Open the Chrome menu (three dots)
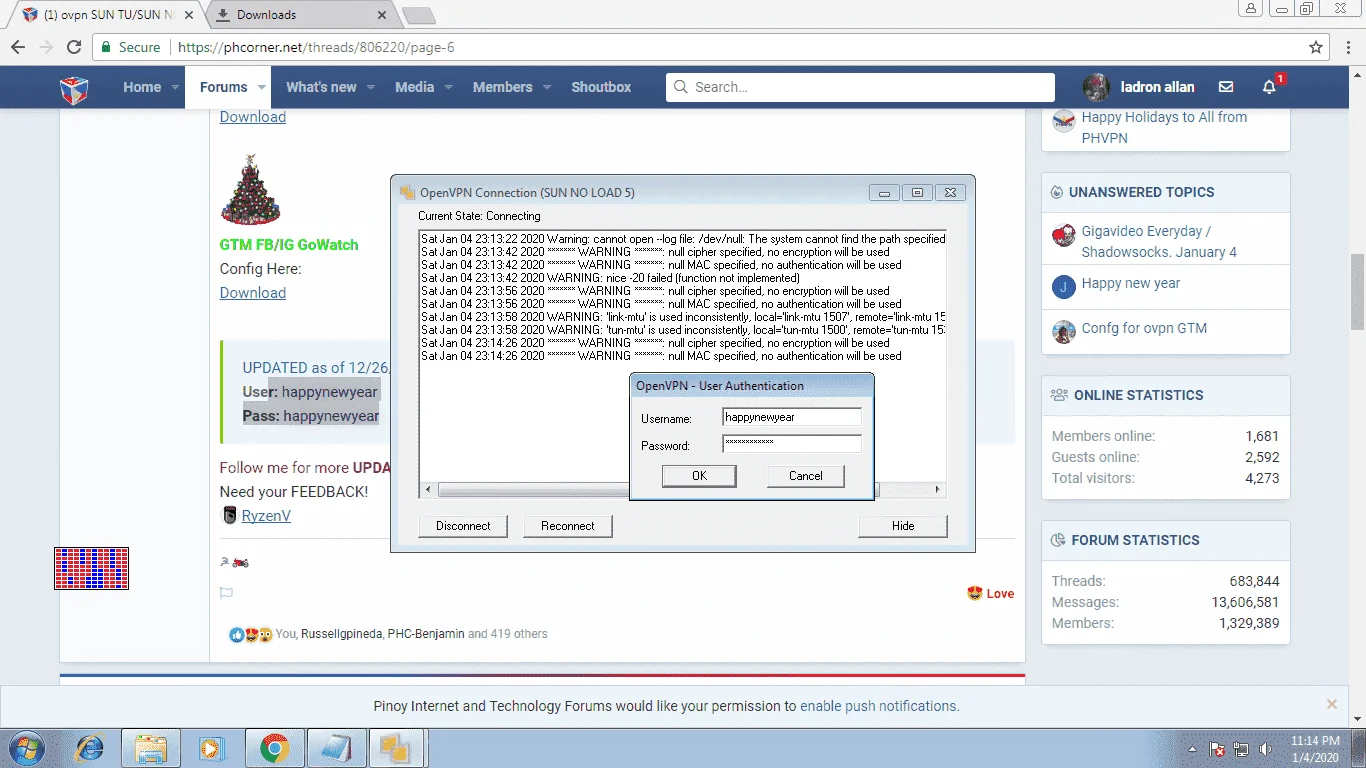Image resolution: width=1366 pixels, height=768 pixels. tap(1349, 47)
